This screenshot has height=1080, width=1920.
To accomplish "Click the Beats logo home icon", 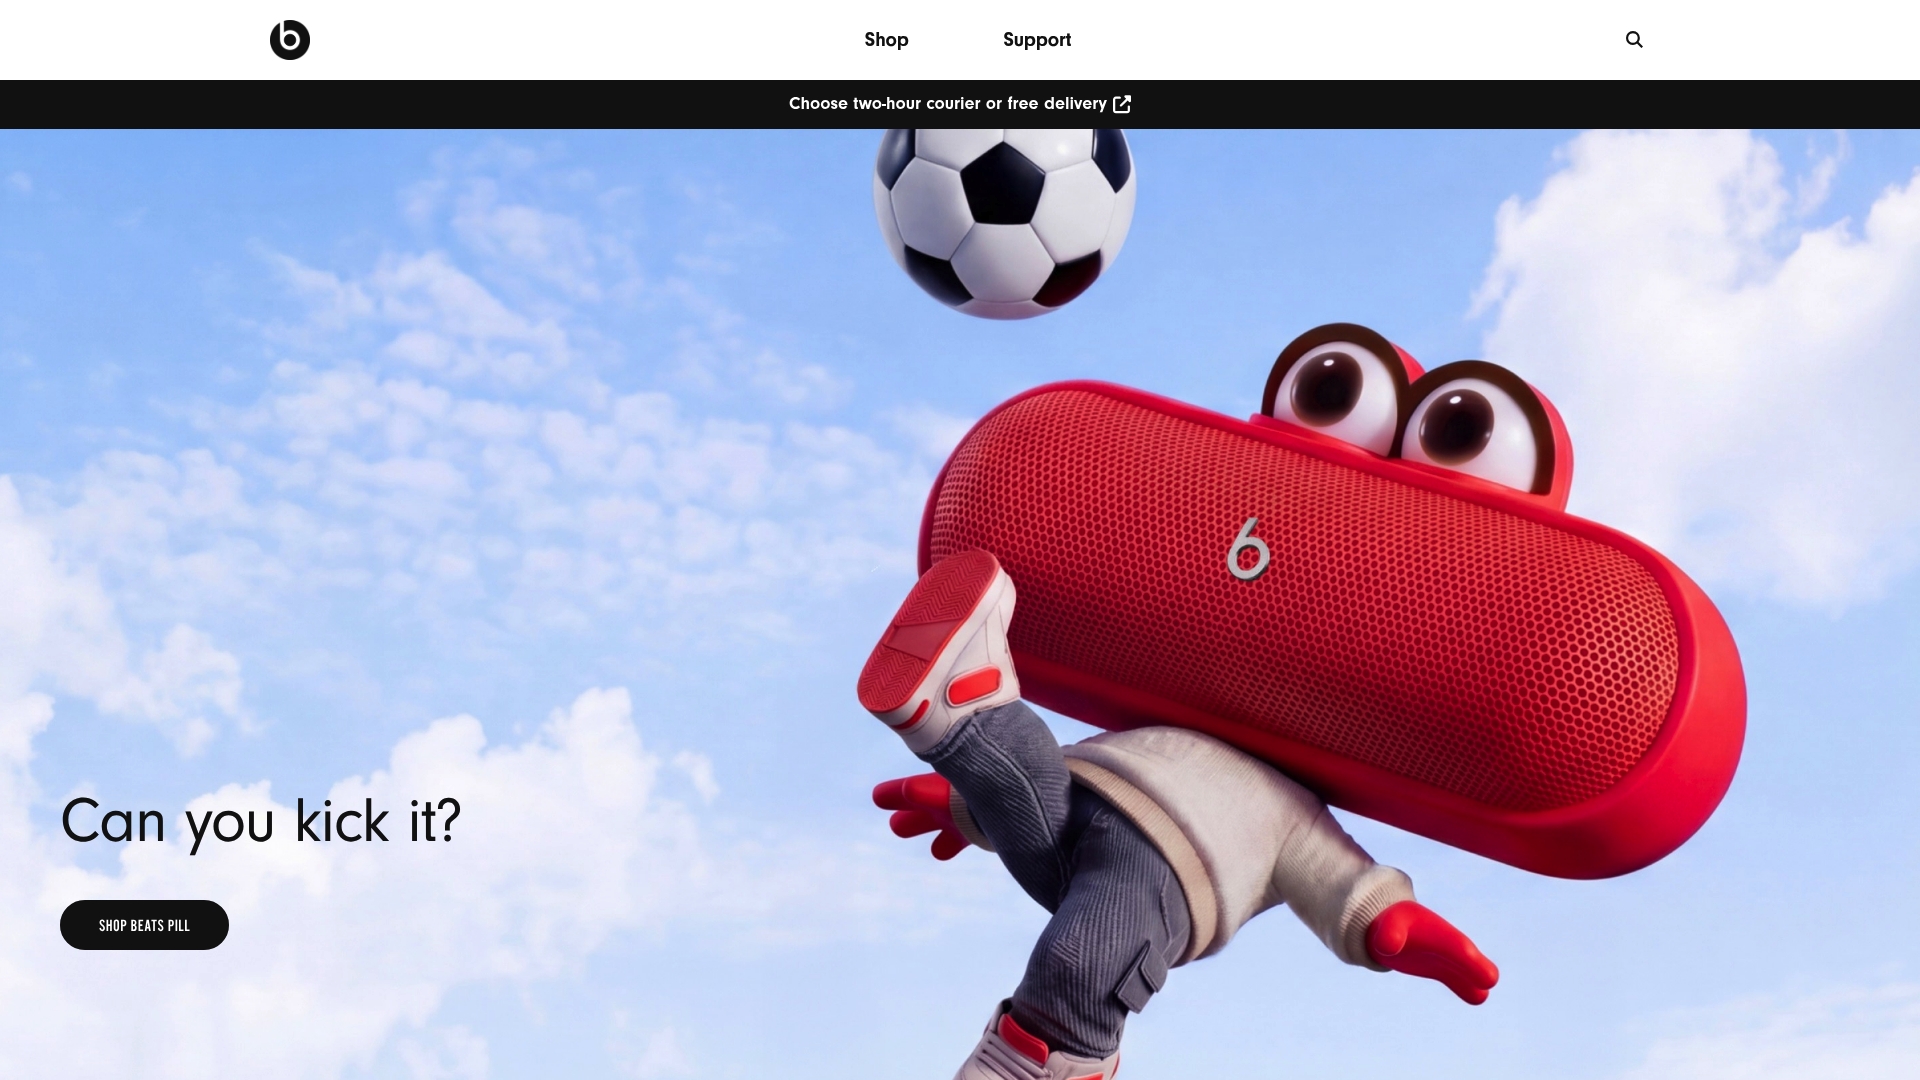I will [290, 40].
